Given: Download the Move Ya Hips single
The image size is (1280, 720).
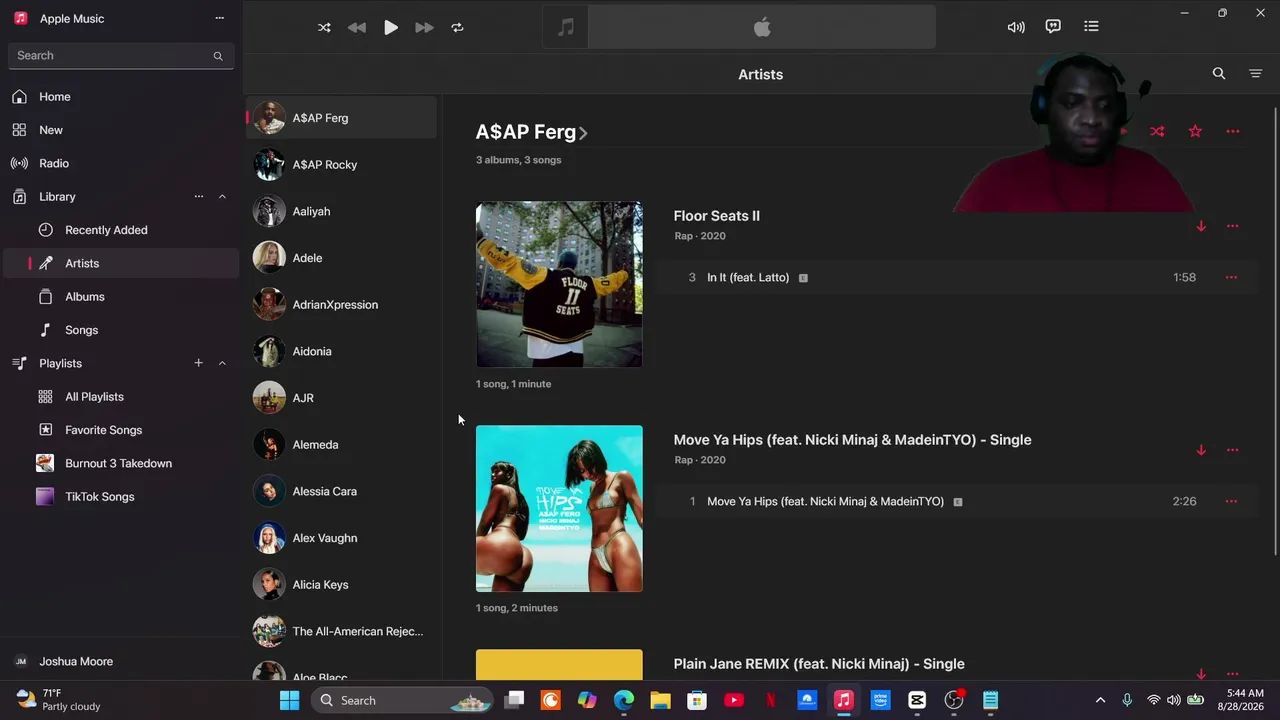Looking at the screenshot, I should [x=1201, y=450].
